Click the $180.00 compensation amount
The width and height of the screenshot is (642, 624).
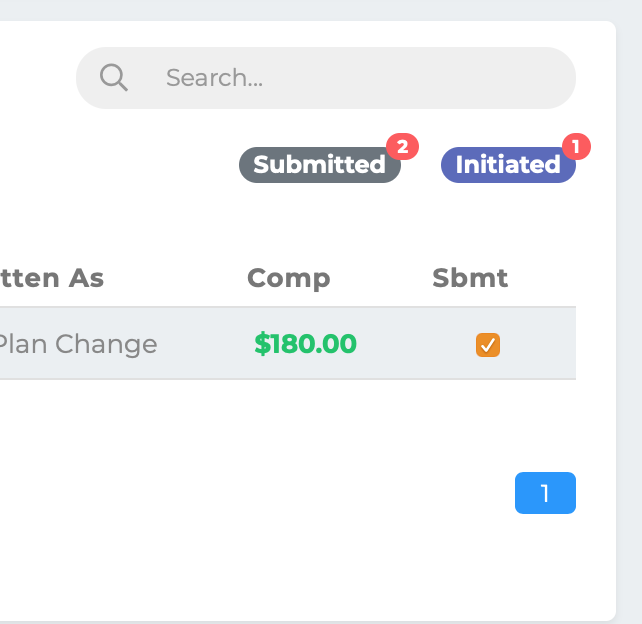tap(305, 344)
